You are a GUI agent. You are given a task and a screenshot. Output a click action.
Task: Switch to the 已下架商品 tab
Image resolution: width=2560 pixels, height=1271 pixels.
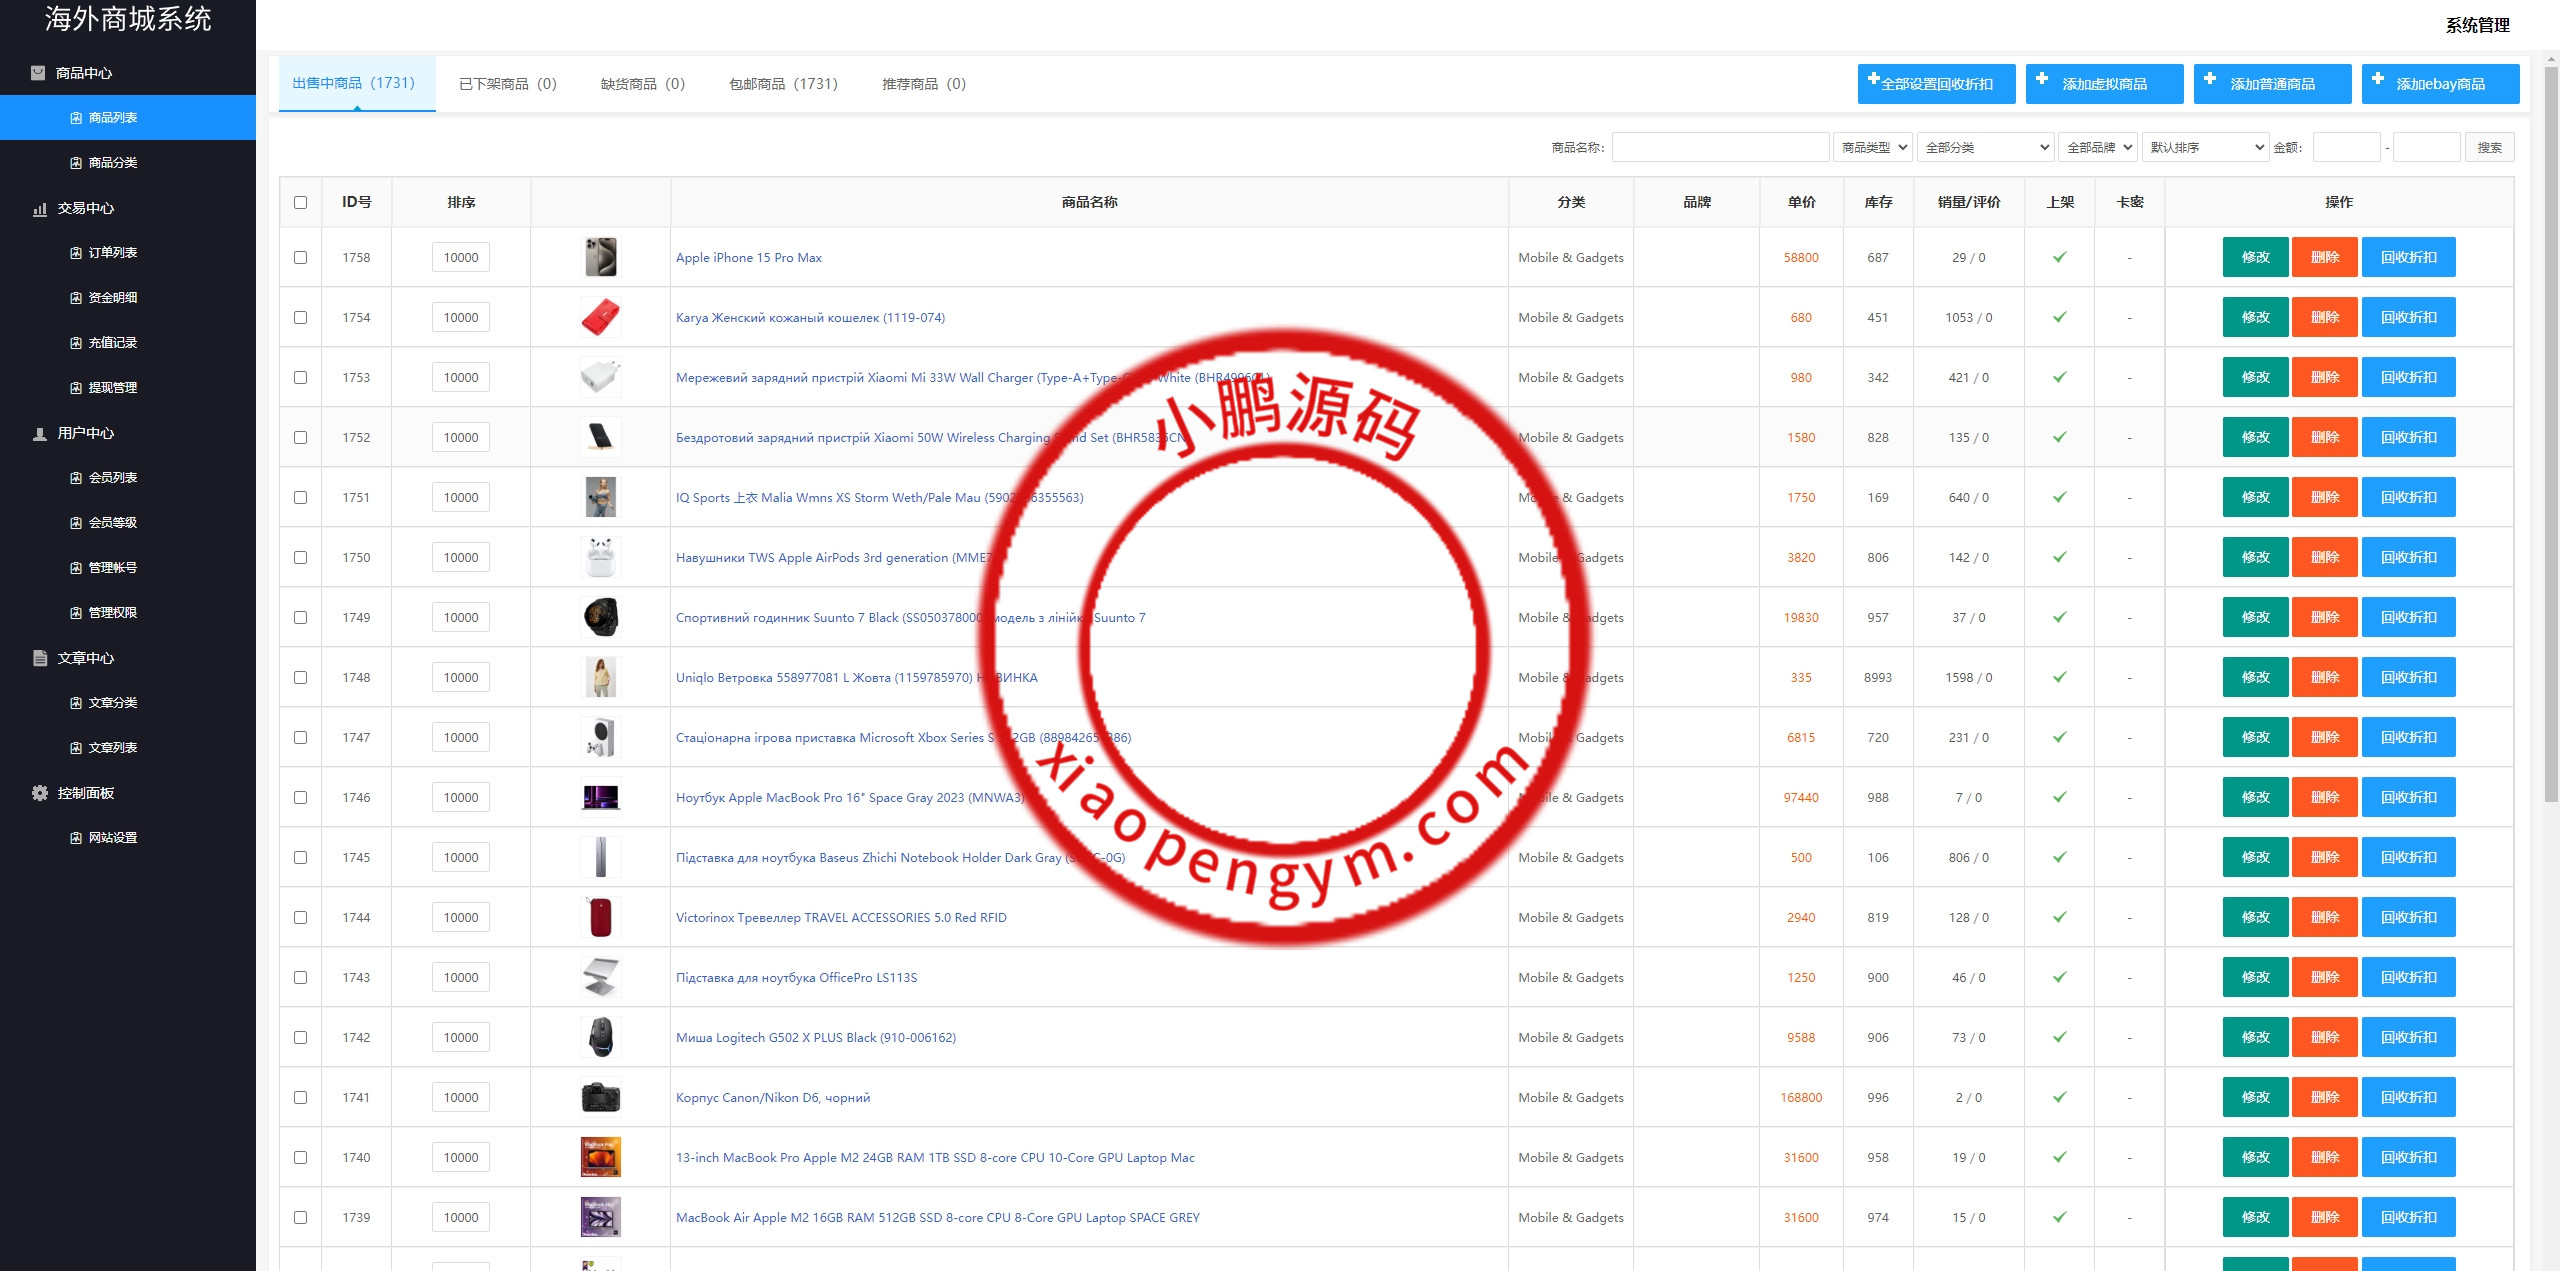point(507,84)
